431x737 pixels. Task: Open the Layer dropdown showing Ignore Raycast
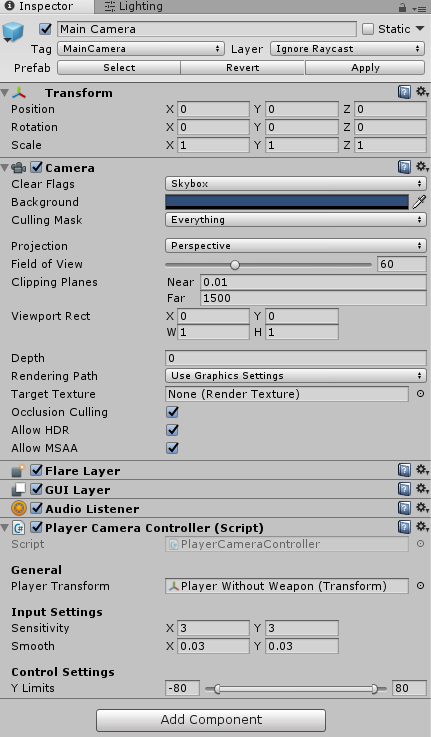click(347, 48)
